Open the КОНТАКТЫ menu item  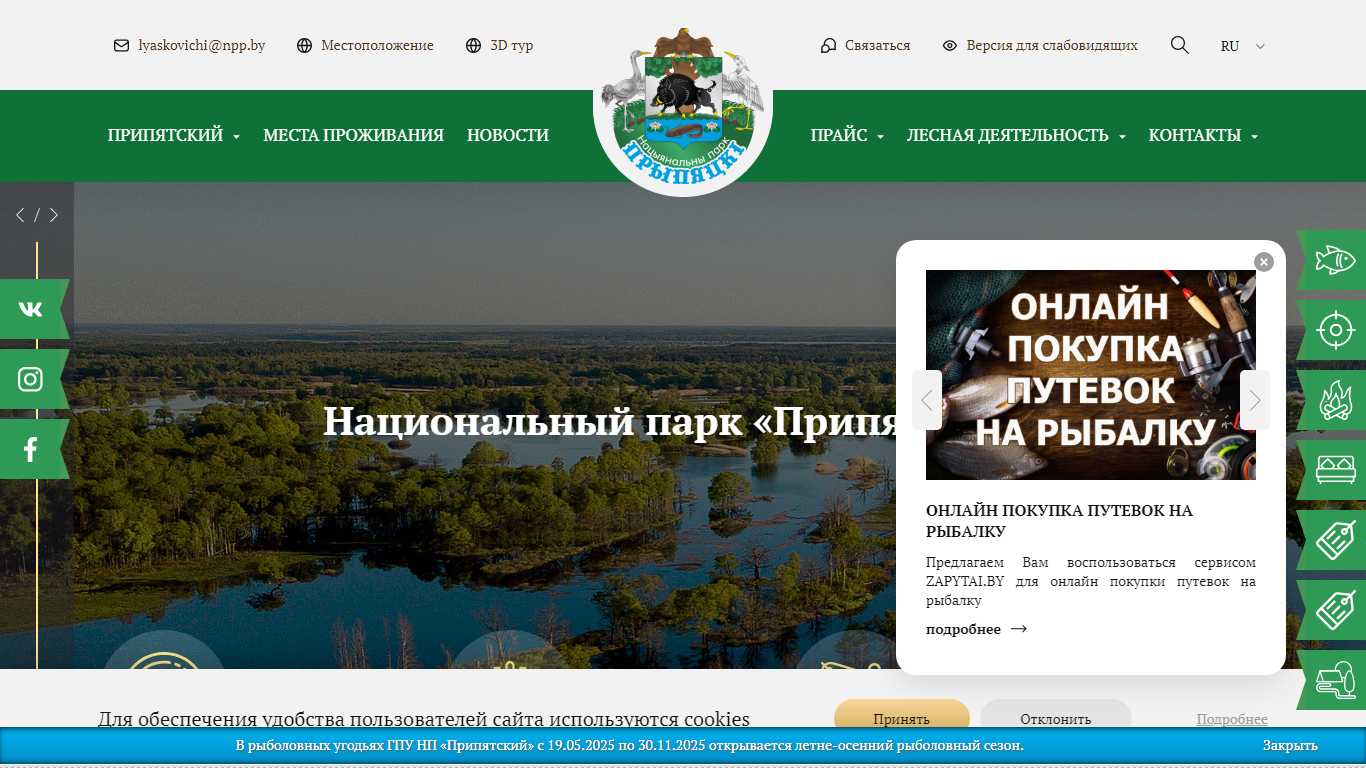click(x=1195, y=136)
